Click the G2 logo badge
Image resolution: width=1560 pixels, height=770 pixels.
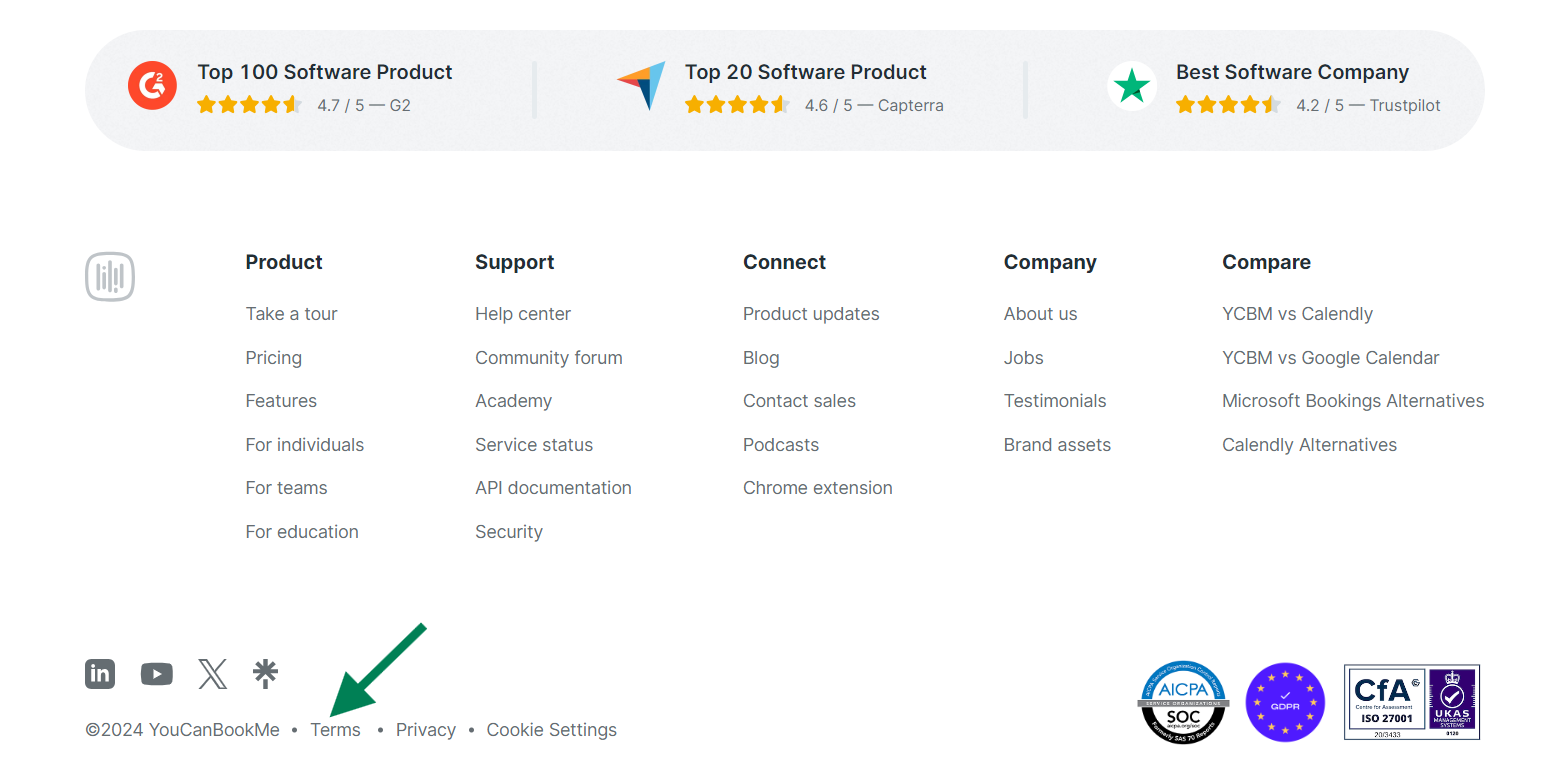[152, 86]
